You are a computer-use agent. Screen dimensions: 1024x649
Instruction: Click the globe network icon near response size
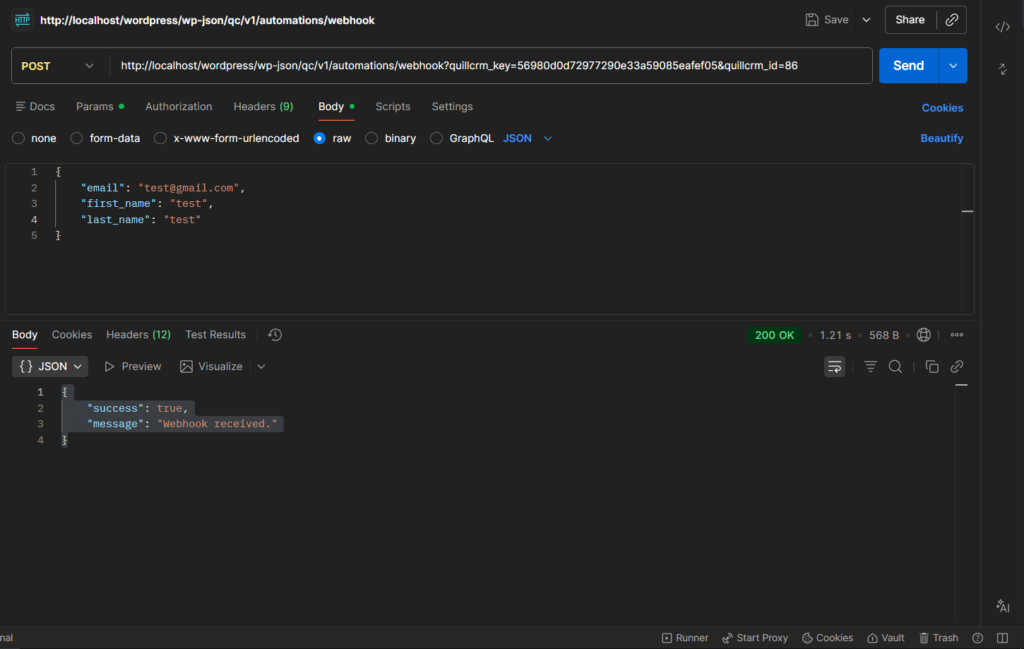924,335
